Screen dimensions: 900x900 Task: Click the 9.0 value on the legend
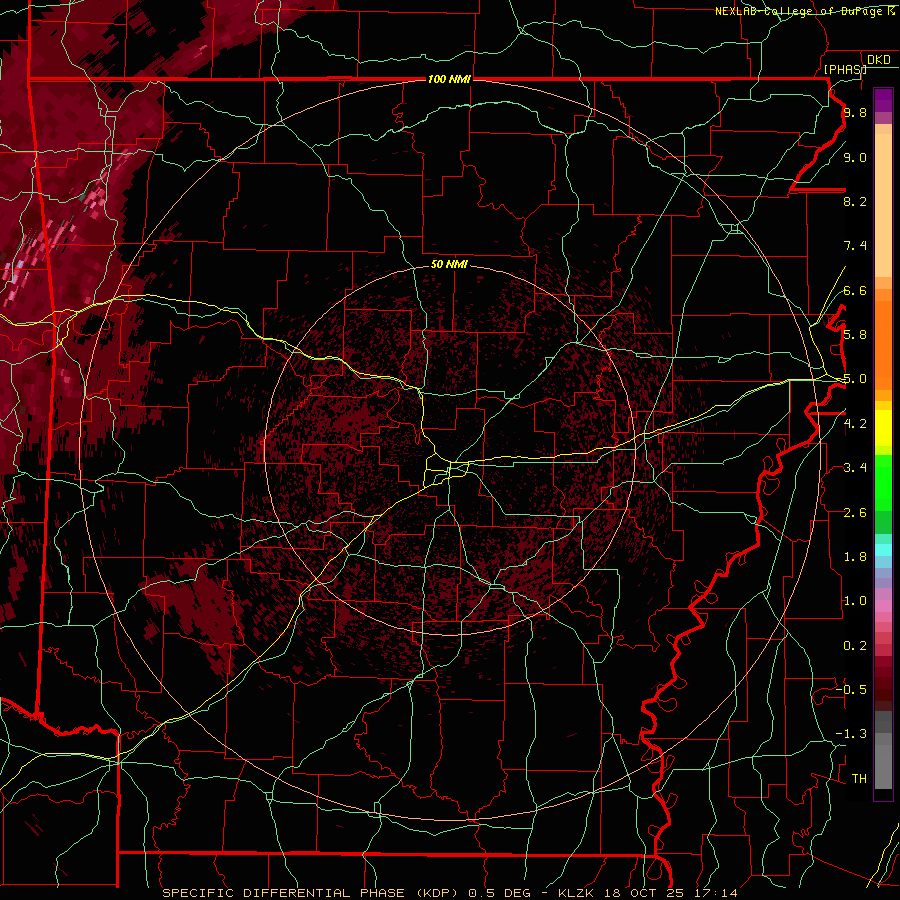pyautogui.click(x=855, y=157)
